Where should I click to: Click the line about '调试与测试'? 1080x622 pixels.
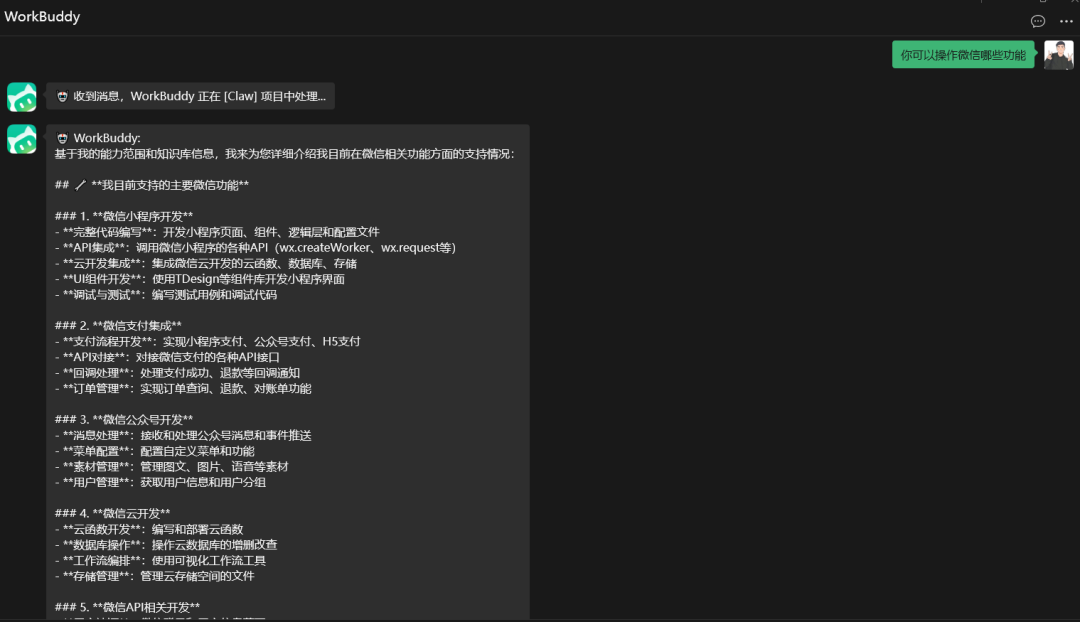click(x=166, y=295)
